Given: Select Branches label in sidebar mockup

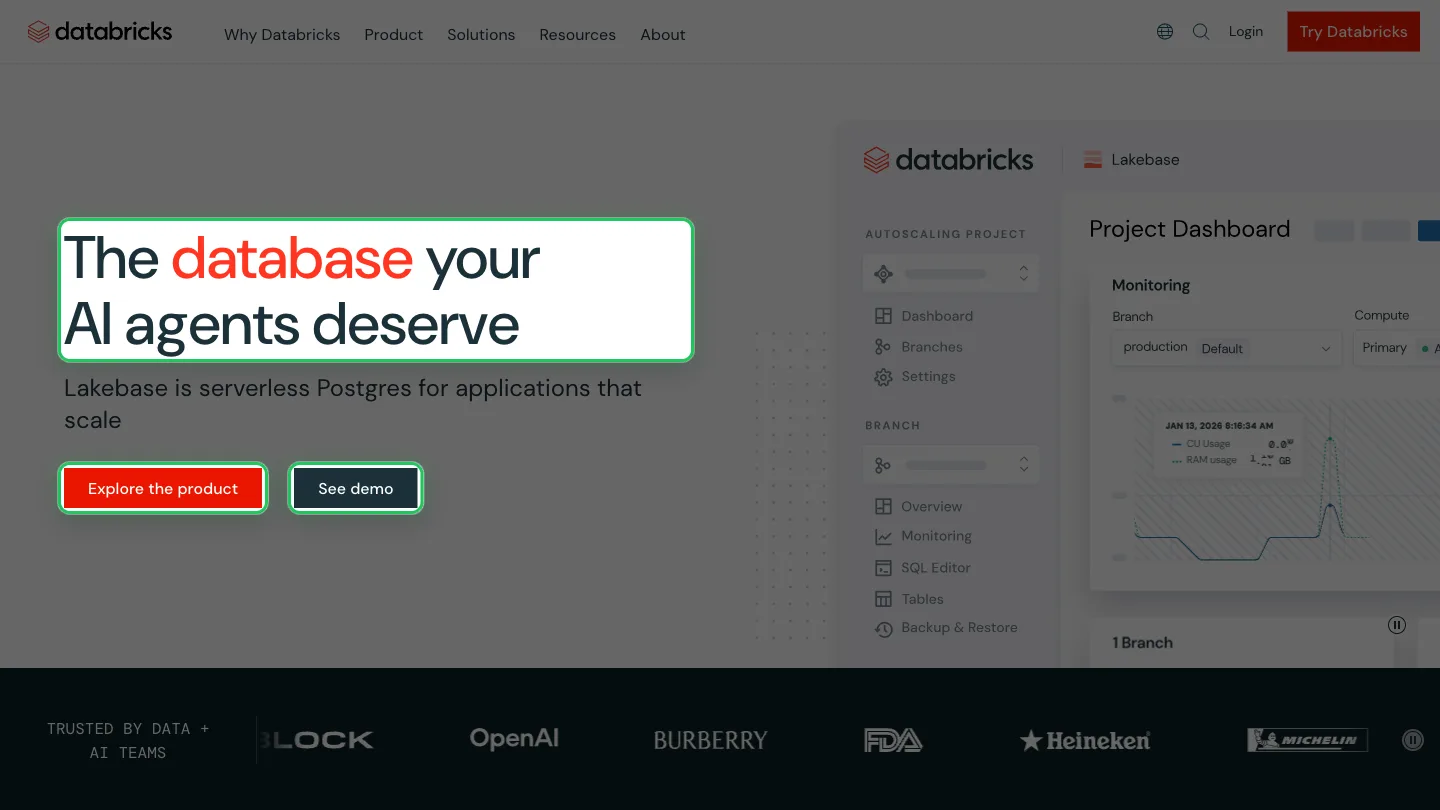Looking at the screenshot, I should click(932, 347).
